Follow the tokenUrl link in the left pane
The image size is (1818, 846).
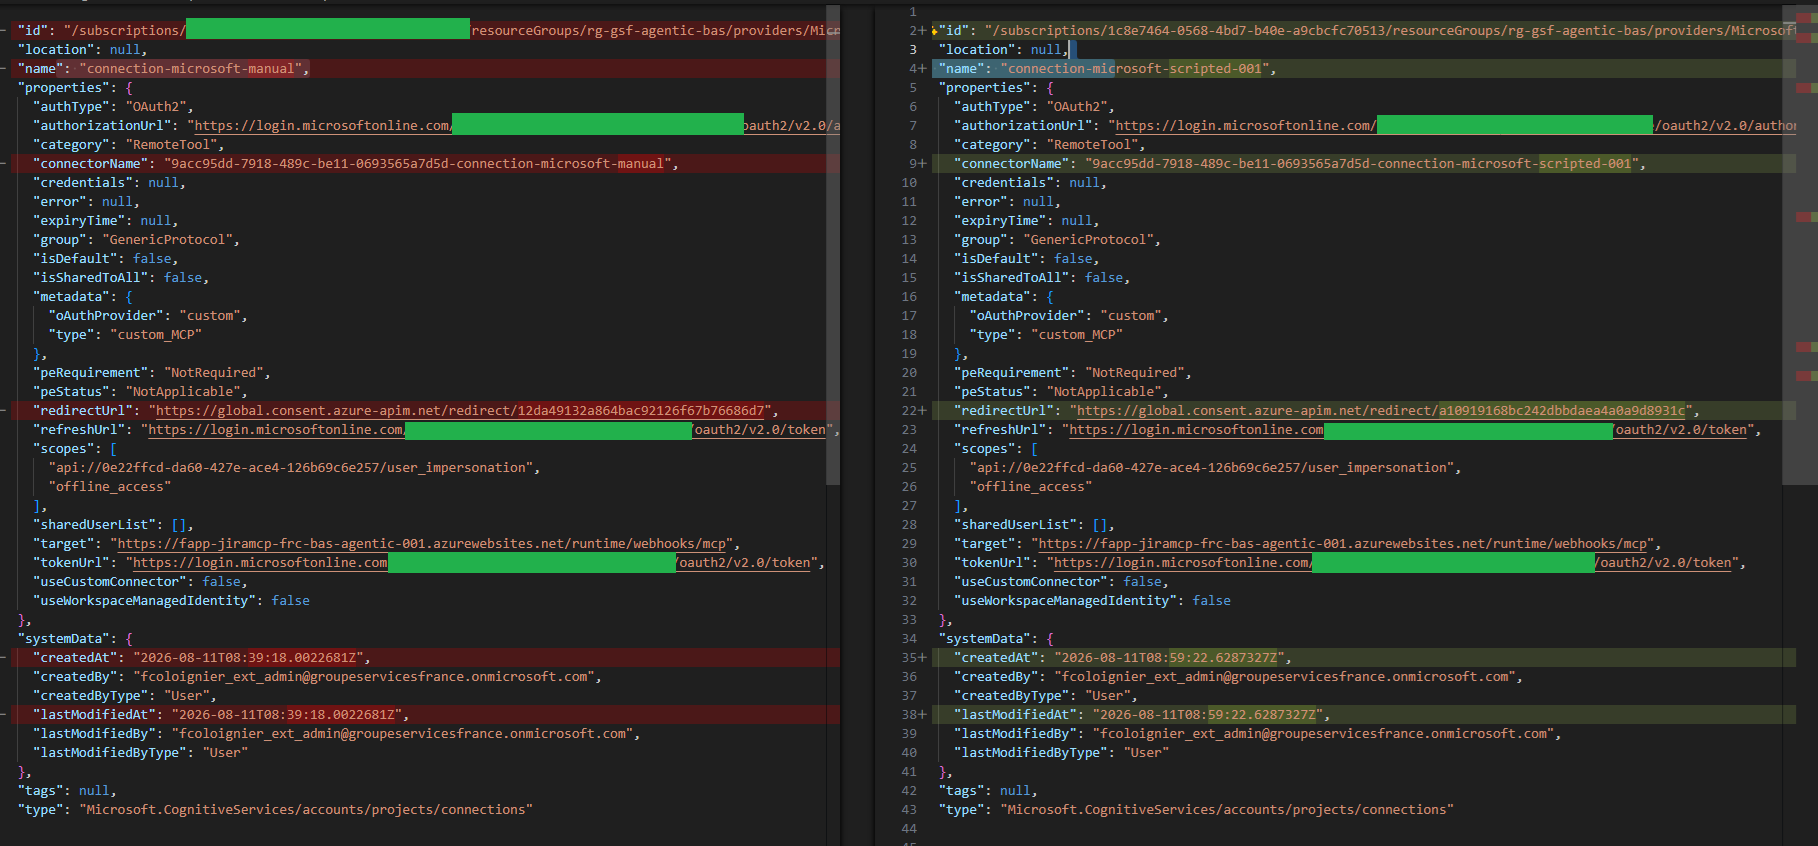click(x=472, y=563)
